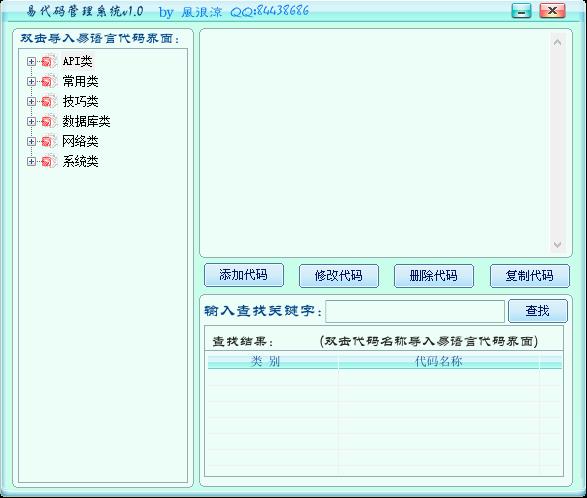
Task: Expand the 数据库类 tree node
Action: pos(31,121)
